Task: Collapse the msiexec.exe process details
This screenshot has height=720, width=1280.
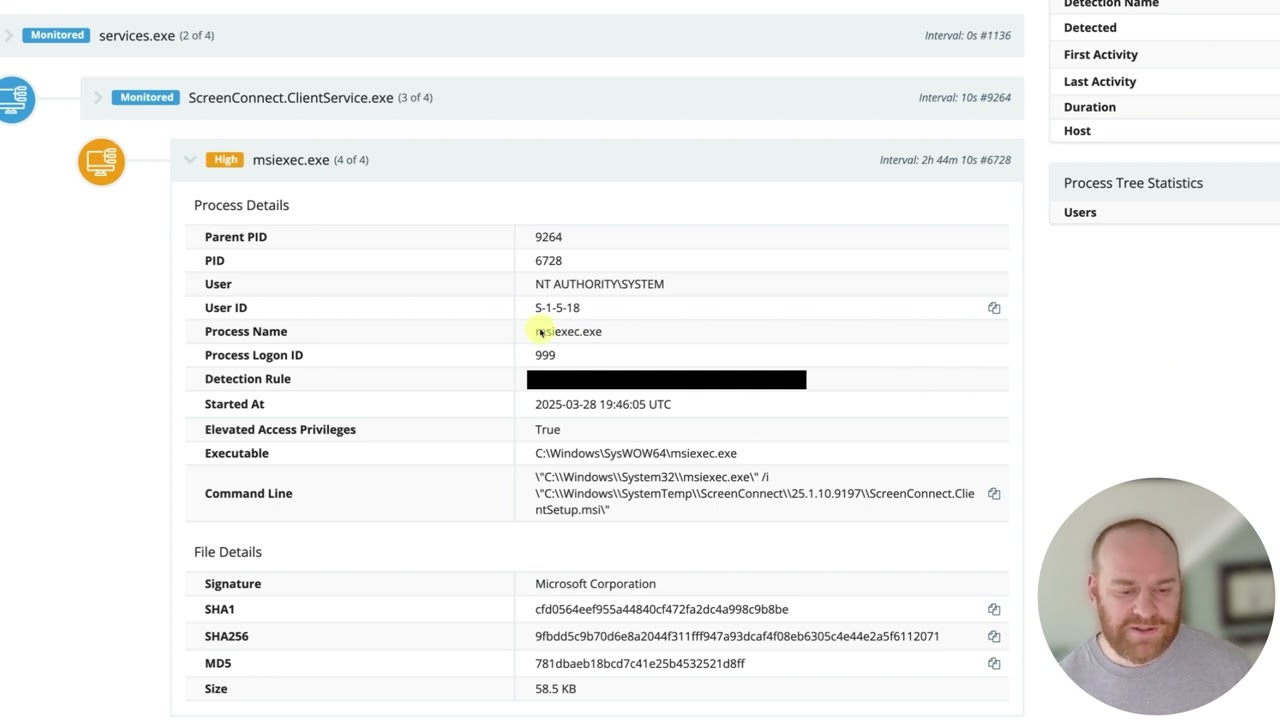Action: click(190, 160)
